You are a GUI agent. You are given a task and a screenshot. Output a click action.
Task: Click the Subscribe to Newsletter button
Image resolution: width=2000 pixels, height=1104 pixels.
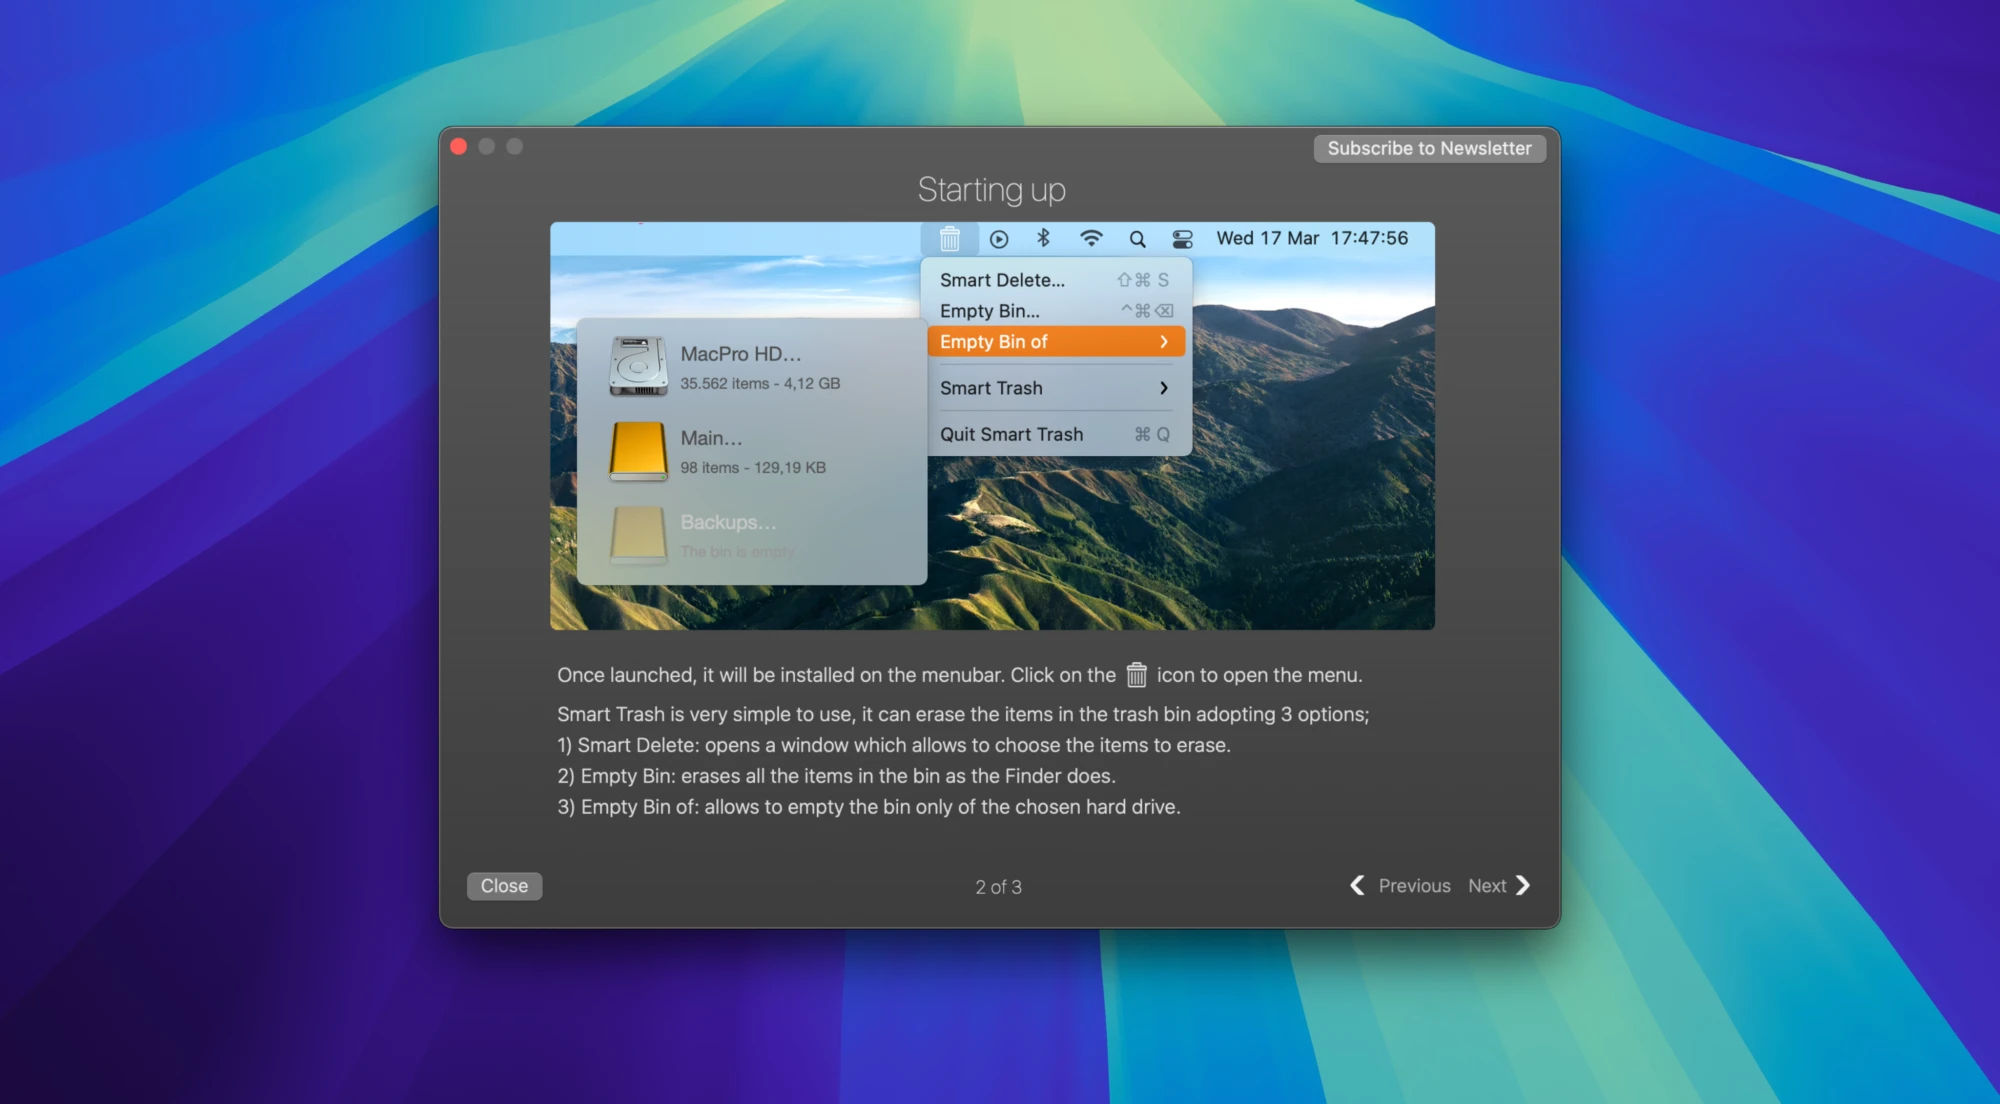(1429, 147)
